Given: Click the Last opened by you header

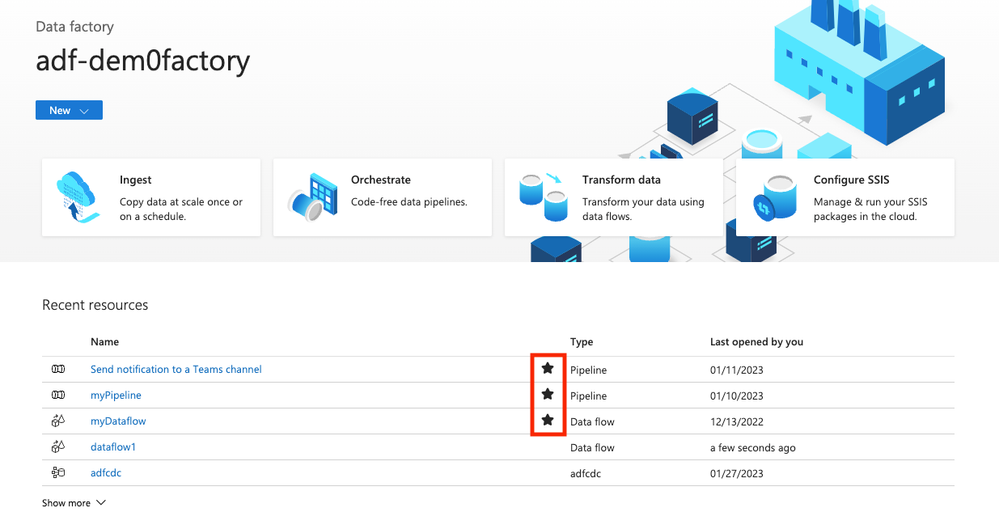Looking at the screenshot, I should click(x=757, y=342).
